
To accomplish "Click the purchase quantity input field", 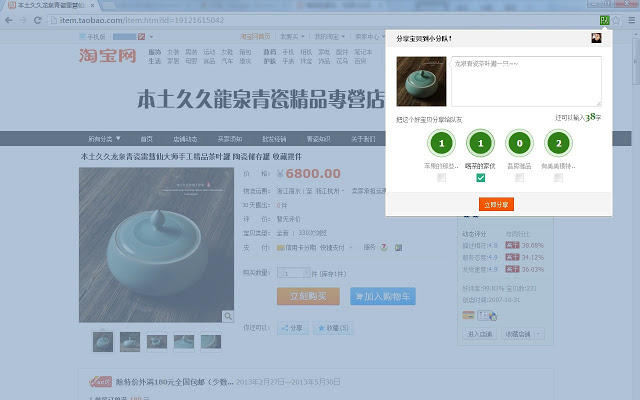I will click(291, 273).
